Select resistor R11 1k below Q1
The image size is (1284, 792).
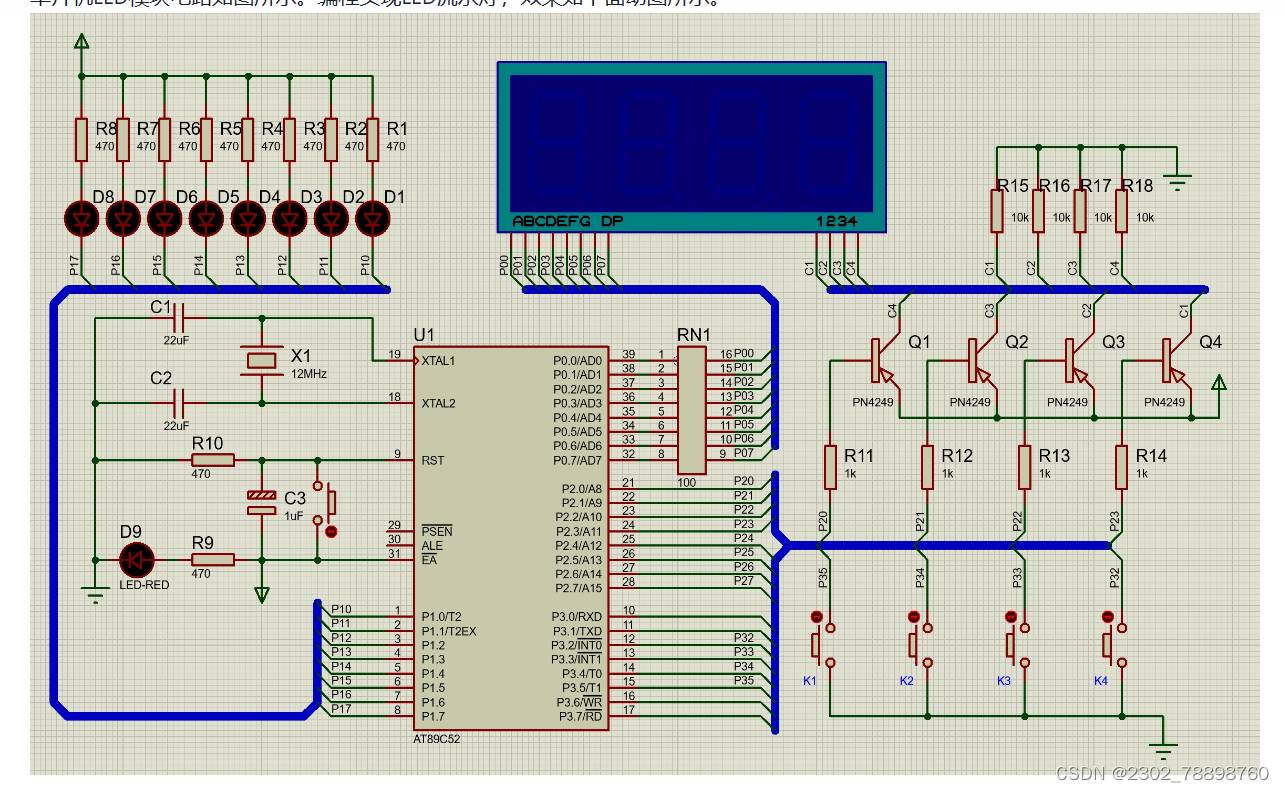pyautogui.click(x=830, y=467)
